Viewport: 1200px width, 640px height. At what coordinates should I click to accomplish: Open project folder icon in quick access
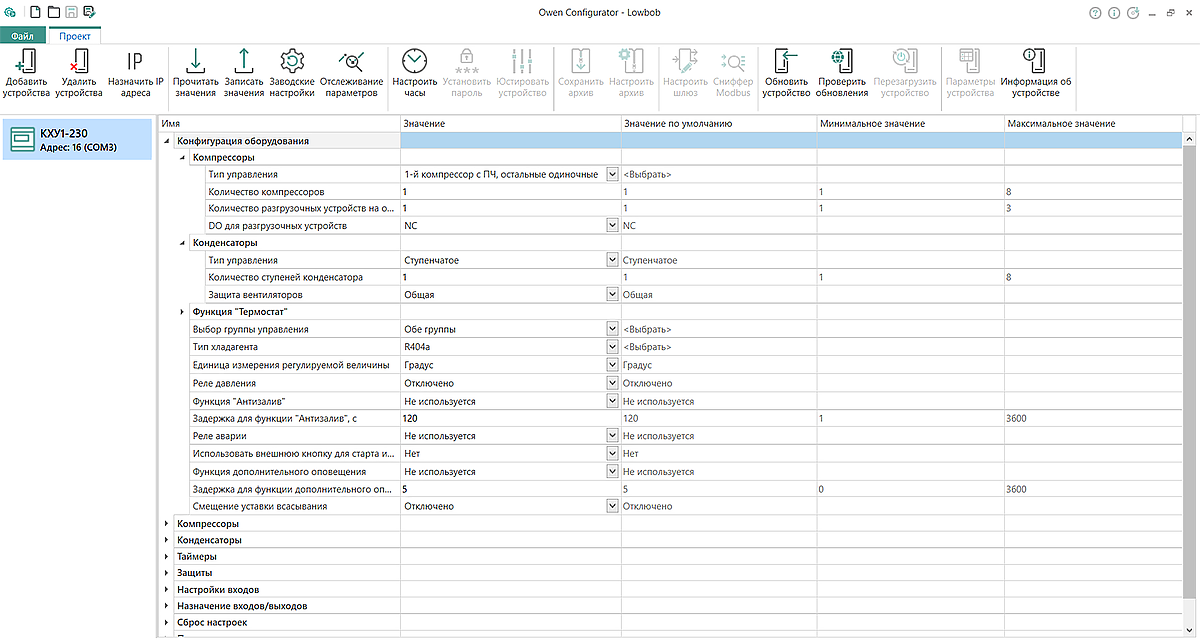pyautogui.click(x=53, y=12)
